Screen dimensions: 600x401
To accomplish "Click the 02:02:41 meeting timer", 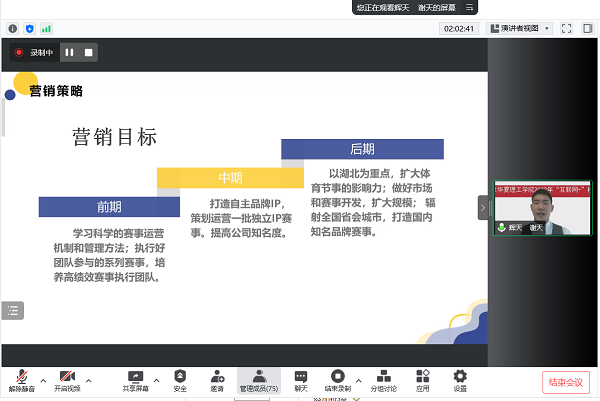I will tap(459, 29).
